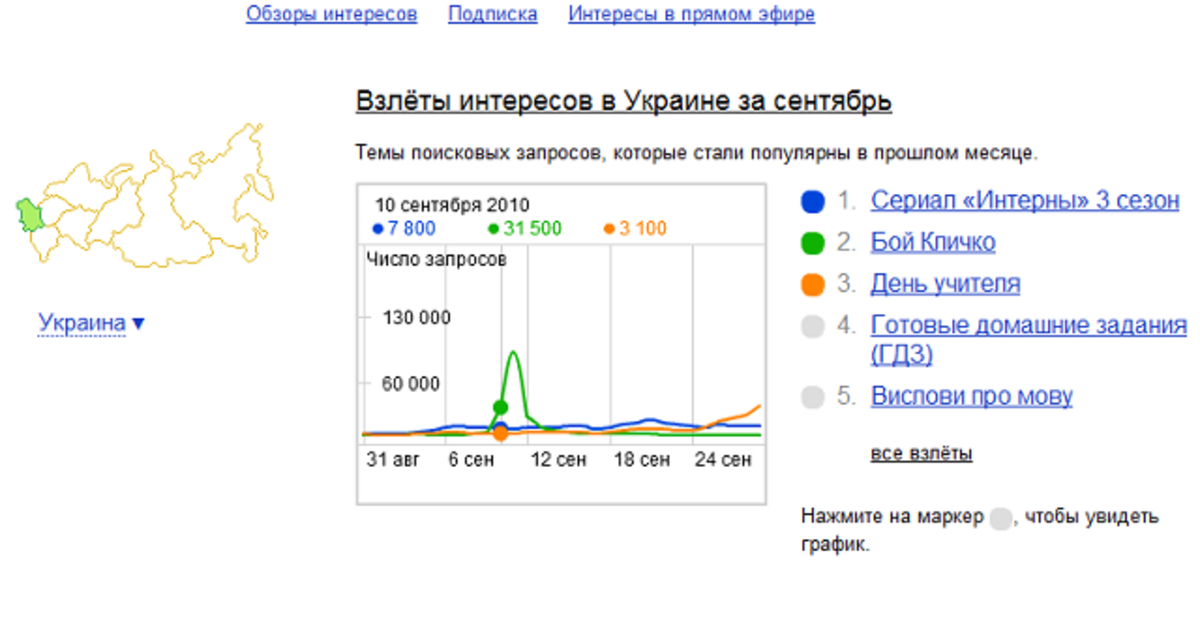Toggle the green marker for Бой Кличко
The image size is (1200, 643).
pos(813,243)
